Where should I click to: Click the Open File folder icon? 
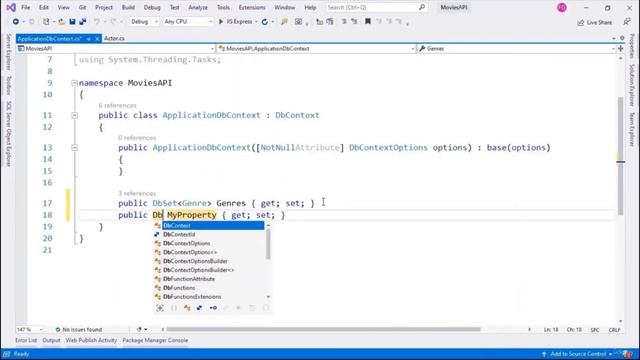(x=62, y=22)
